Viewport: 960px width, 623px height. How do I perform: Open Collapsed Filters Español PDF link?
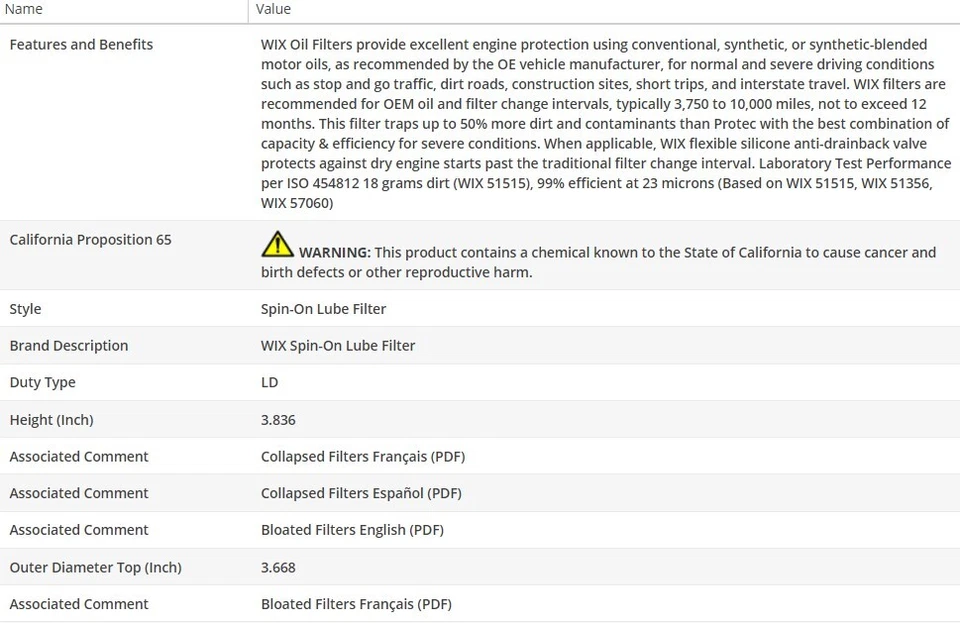361,494
